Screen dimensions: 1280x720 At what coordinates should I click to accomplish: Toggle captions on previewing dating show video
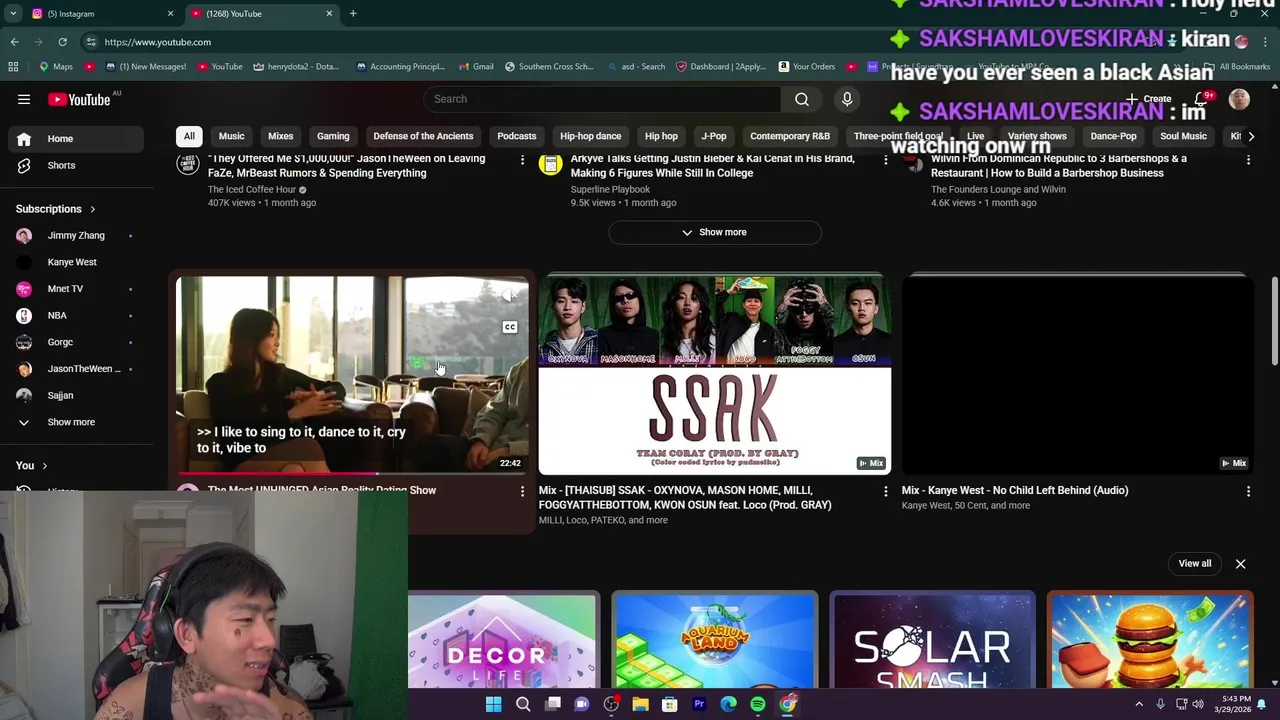(x=510, y=327)
